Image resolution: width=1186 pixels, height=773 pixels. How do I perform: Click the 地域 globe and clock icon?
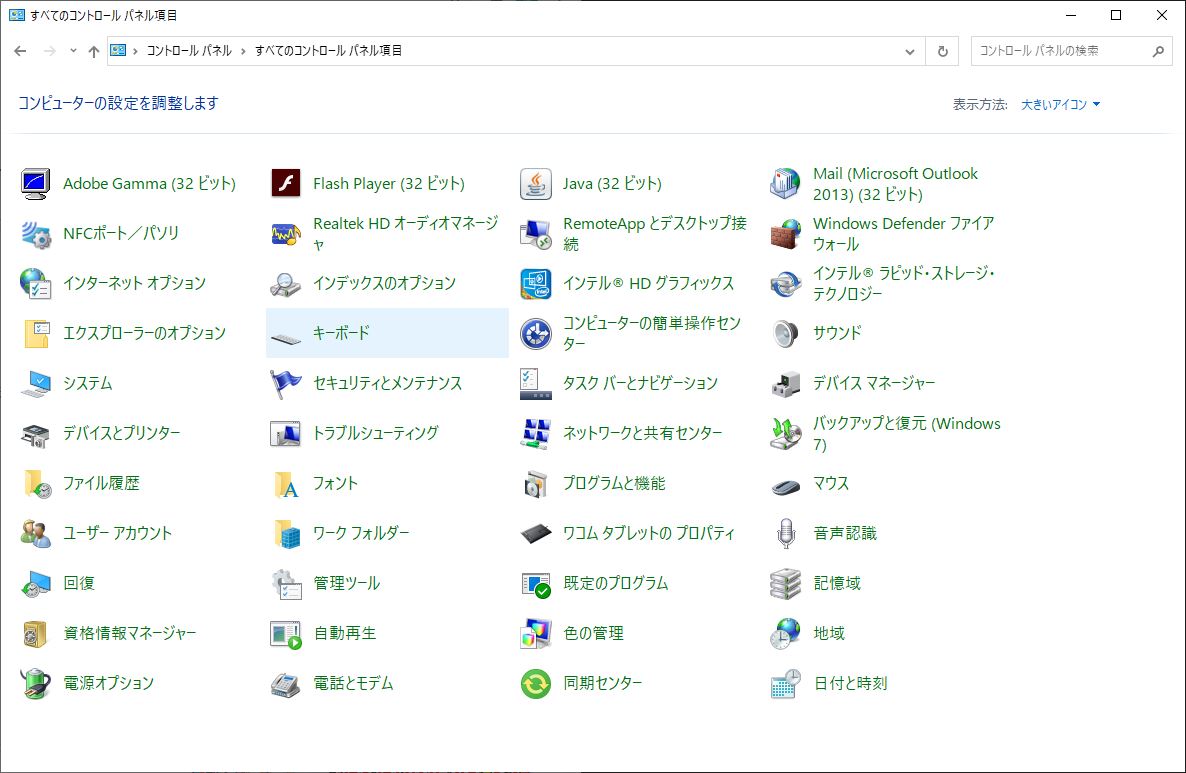tap(785, 633)
